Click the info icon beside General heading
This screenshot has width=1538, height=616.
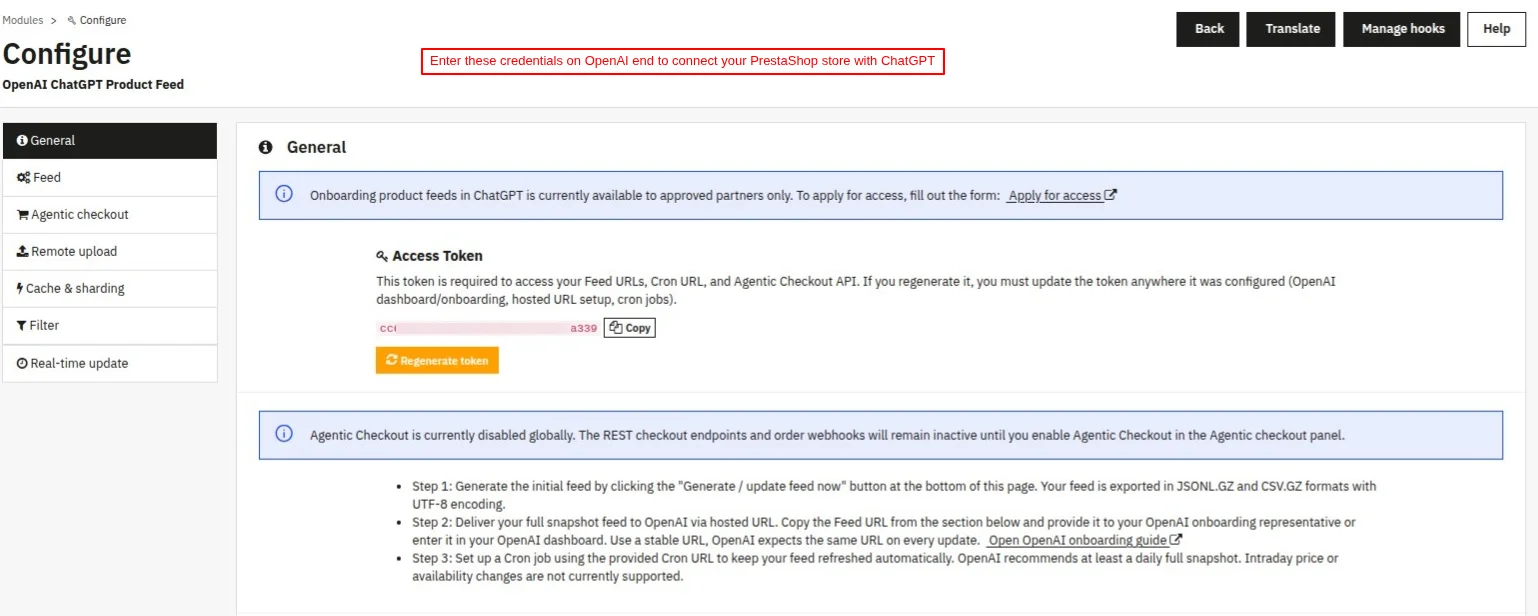pos(266,147)
